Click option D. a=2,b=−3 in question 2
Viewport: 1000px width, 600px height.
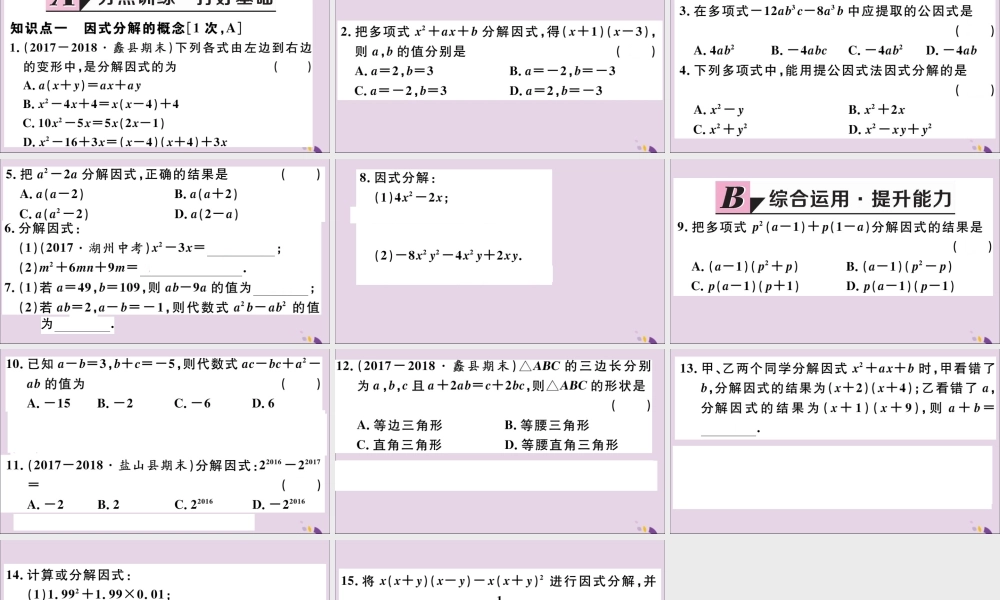(555, 91)
